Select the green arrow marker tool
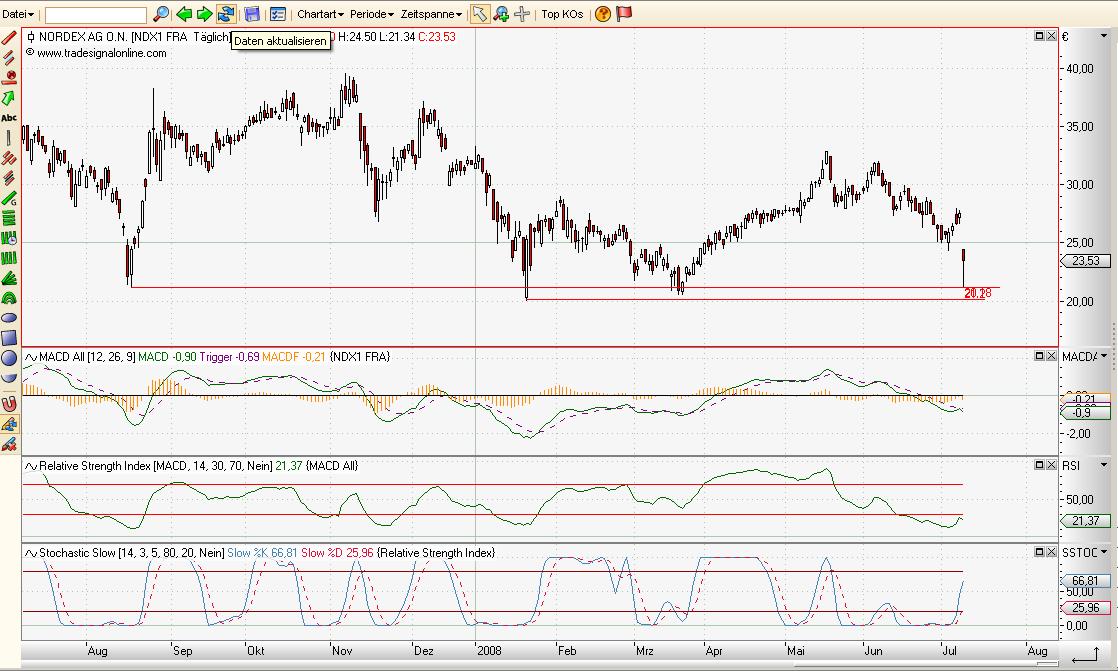The image size is (1118, 671). coord(9,97)
